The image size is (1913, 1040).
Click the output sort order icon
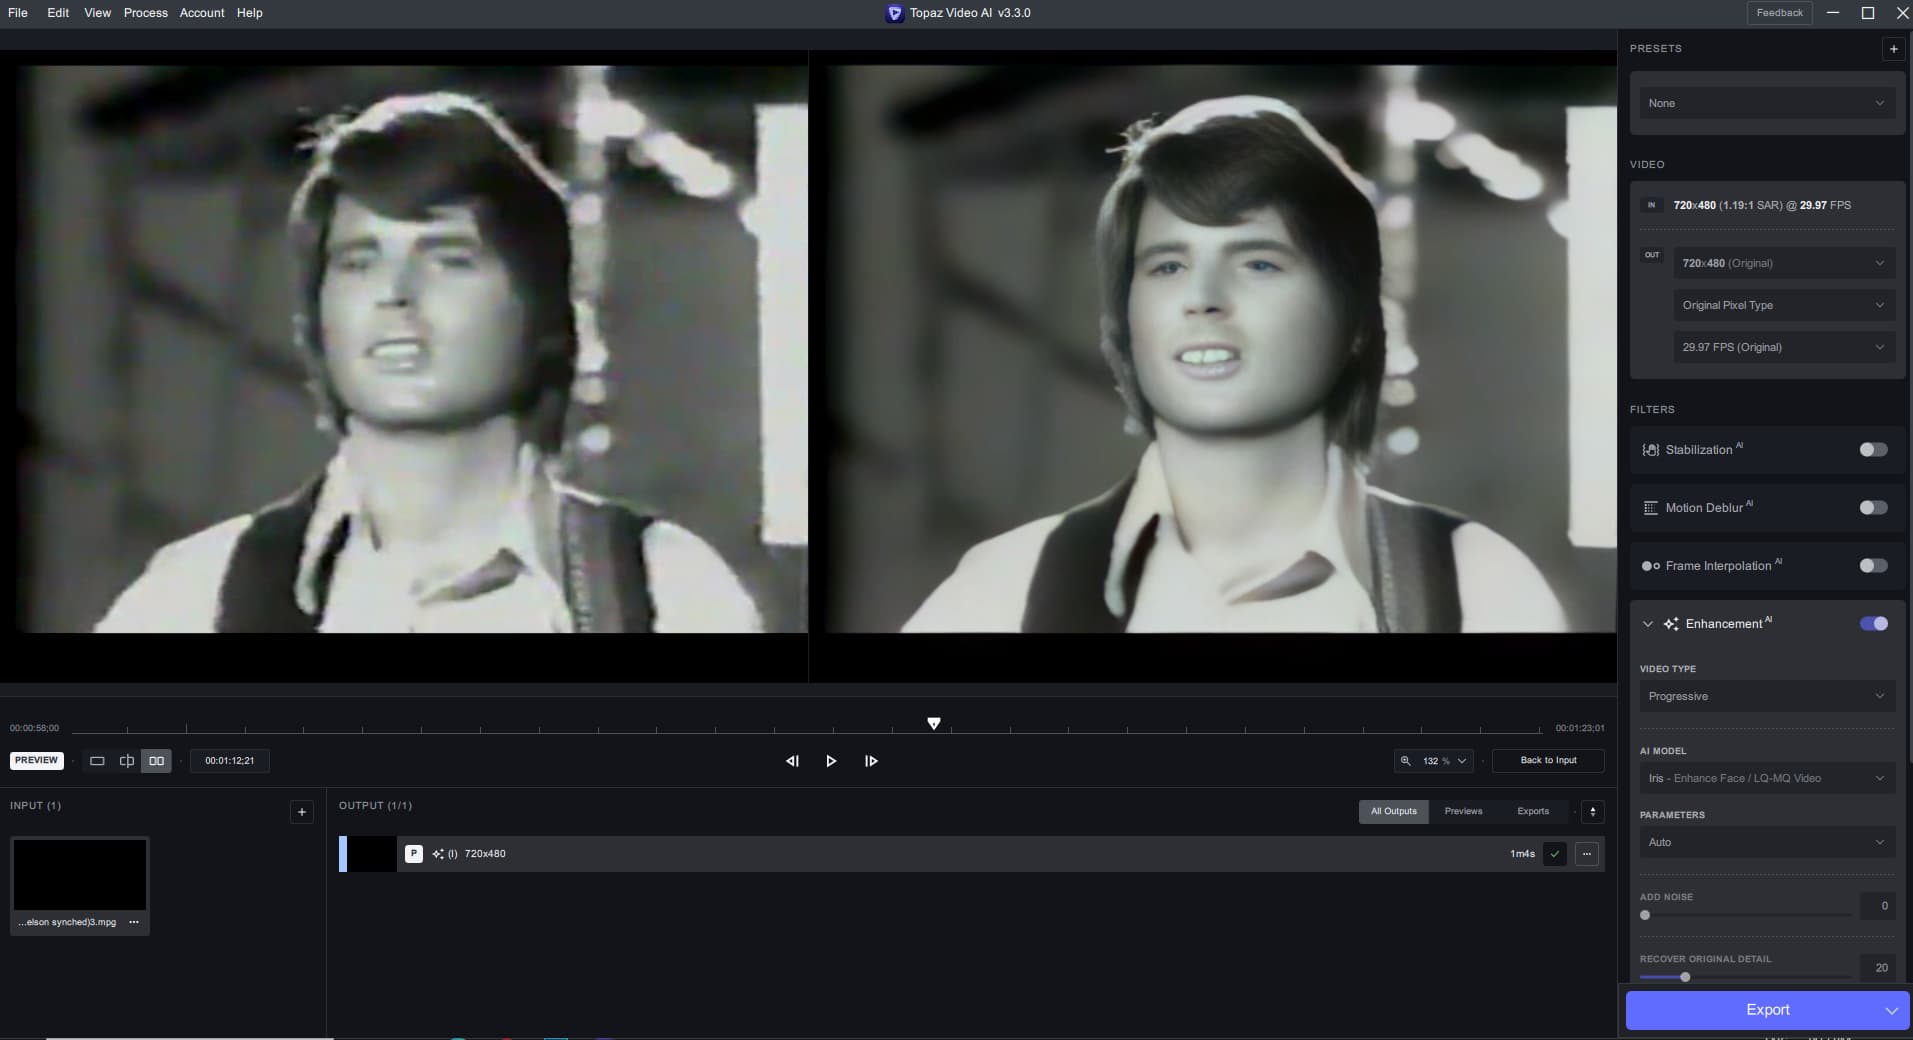(x=1593, y=812)
